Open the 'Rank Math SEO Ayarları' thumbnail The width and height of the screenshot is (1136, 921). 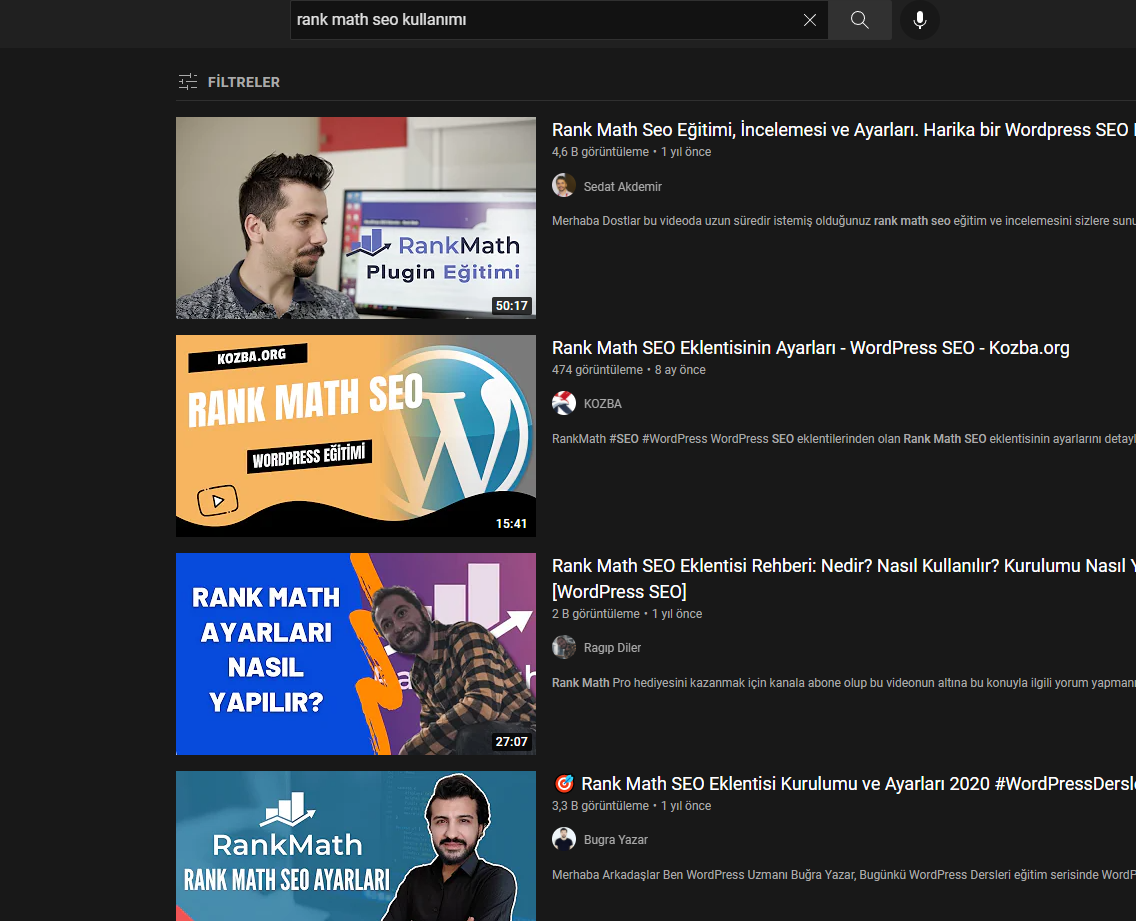[x=356, y=846]
